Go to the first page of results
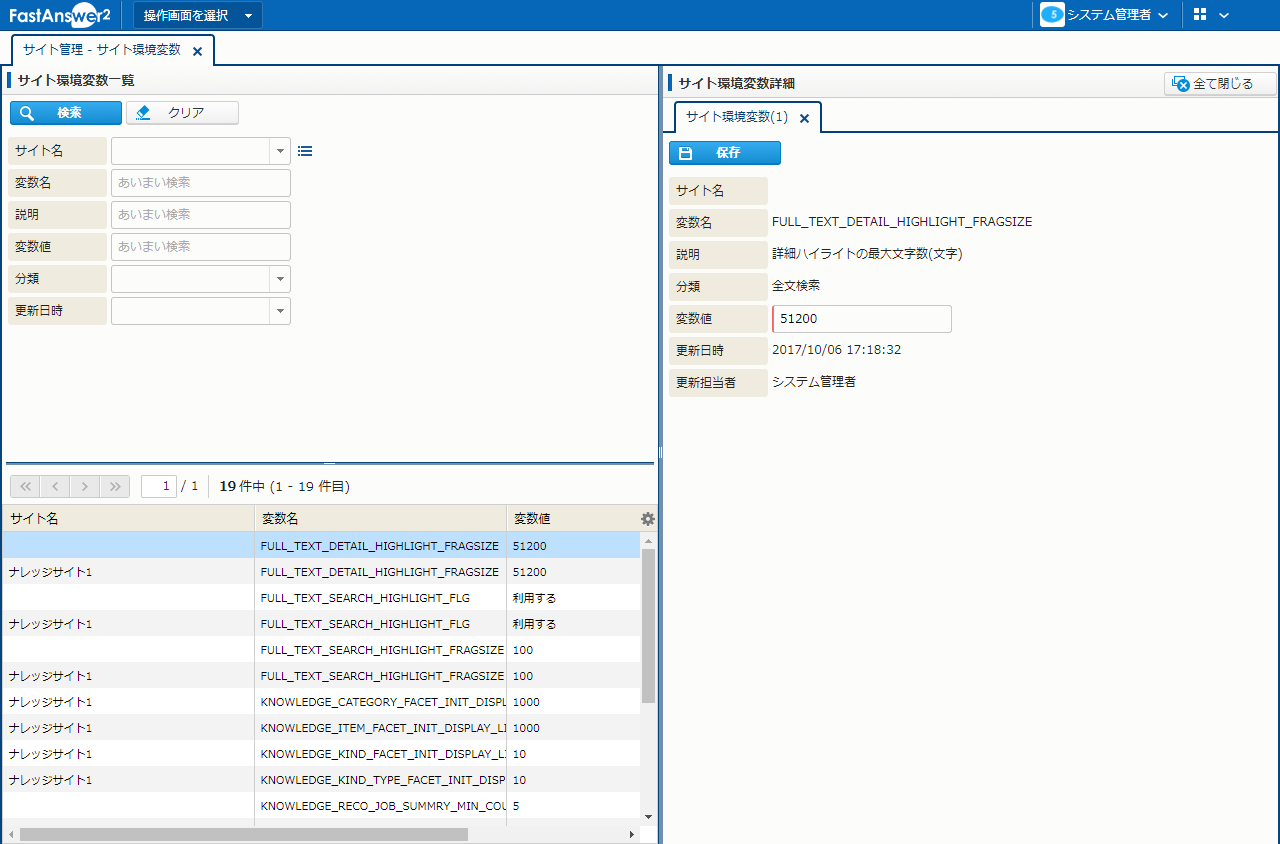 tap(25, 487)
